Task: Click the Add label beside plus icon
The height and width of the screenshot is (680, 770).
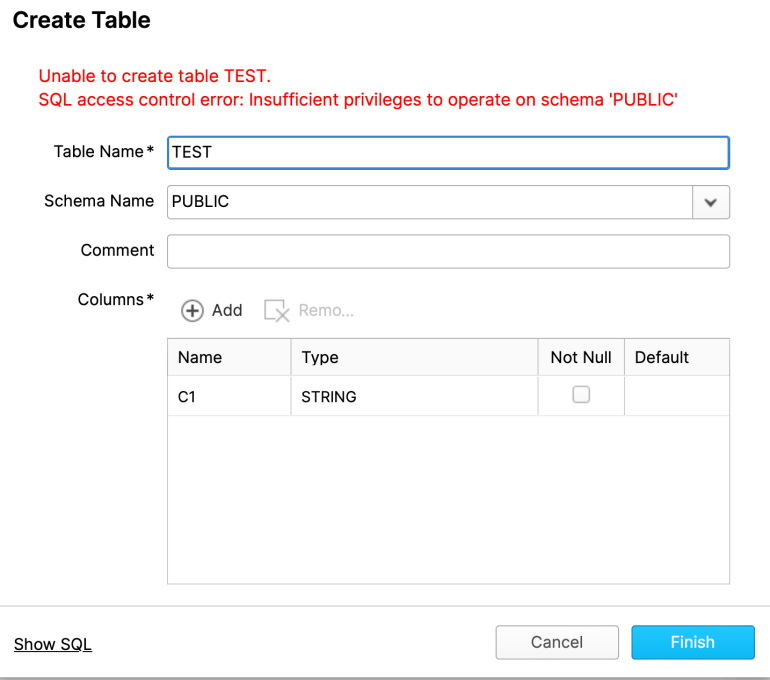Action: (227, 311)
